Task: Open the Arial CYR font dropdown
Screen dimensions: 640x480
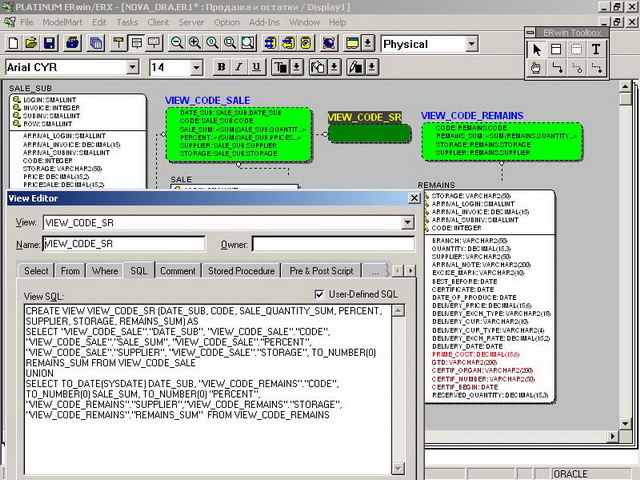Action: [132, 67]
